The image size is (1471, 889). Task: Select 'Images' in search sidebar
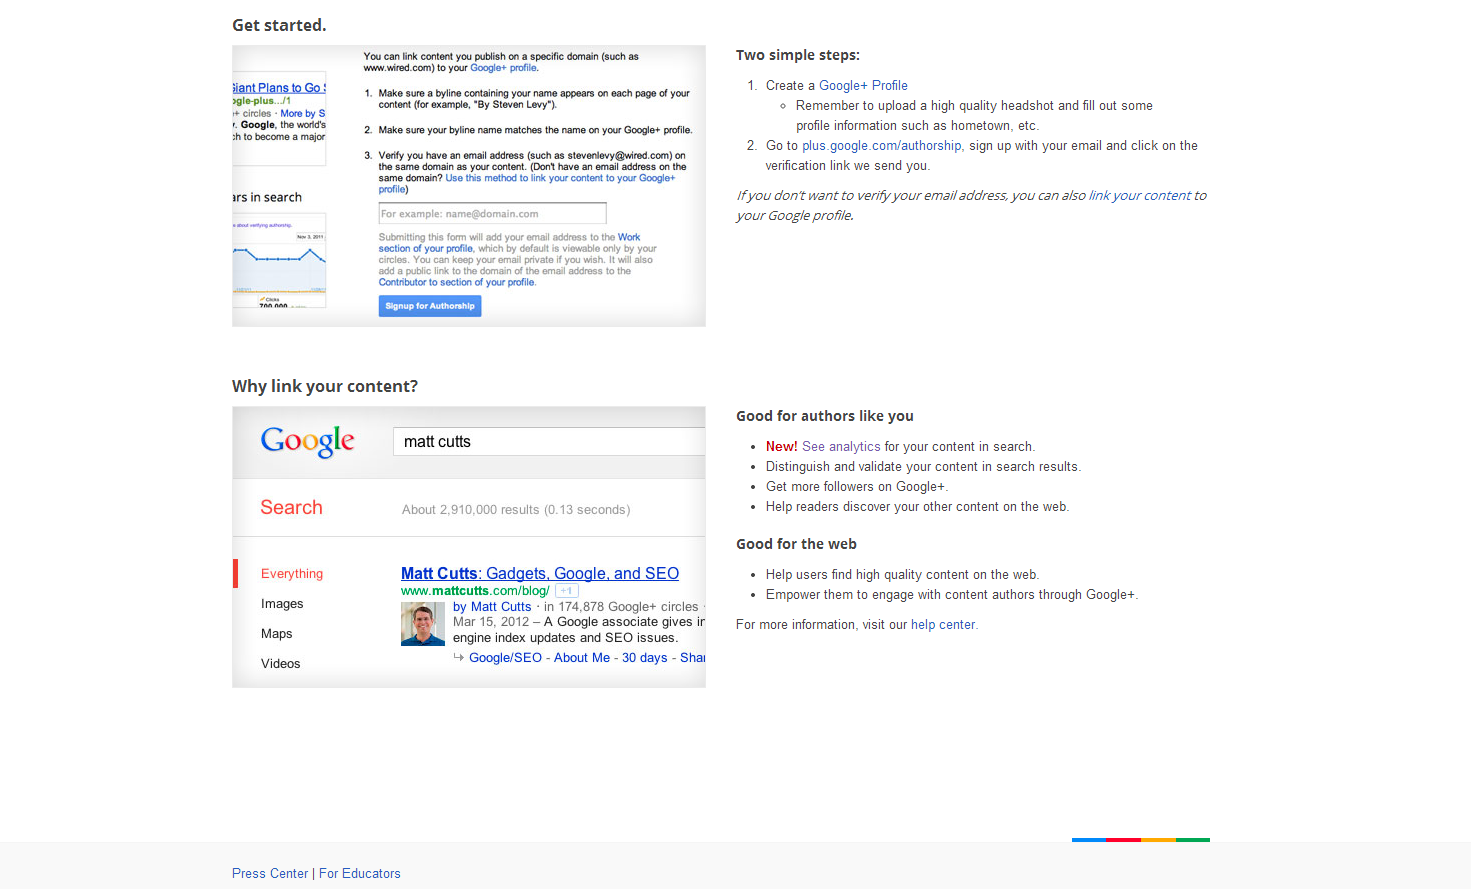pyautogui.click(x=282, y=604)
